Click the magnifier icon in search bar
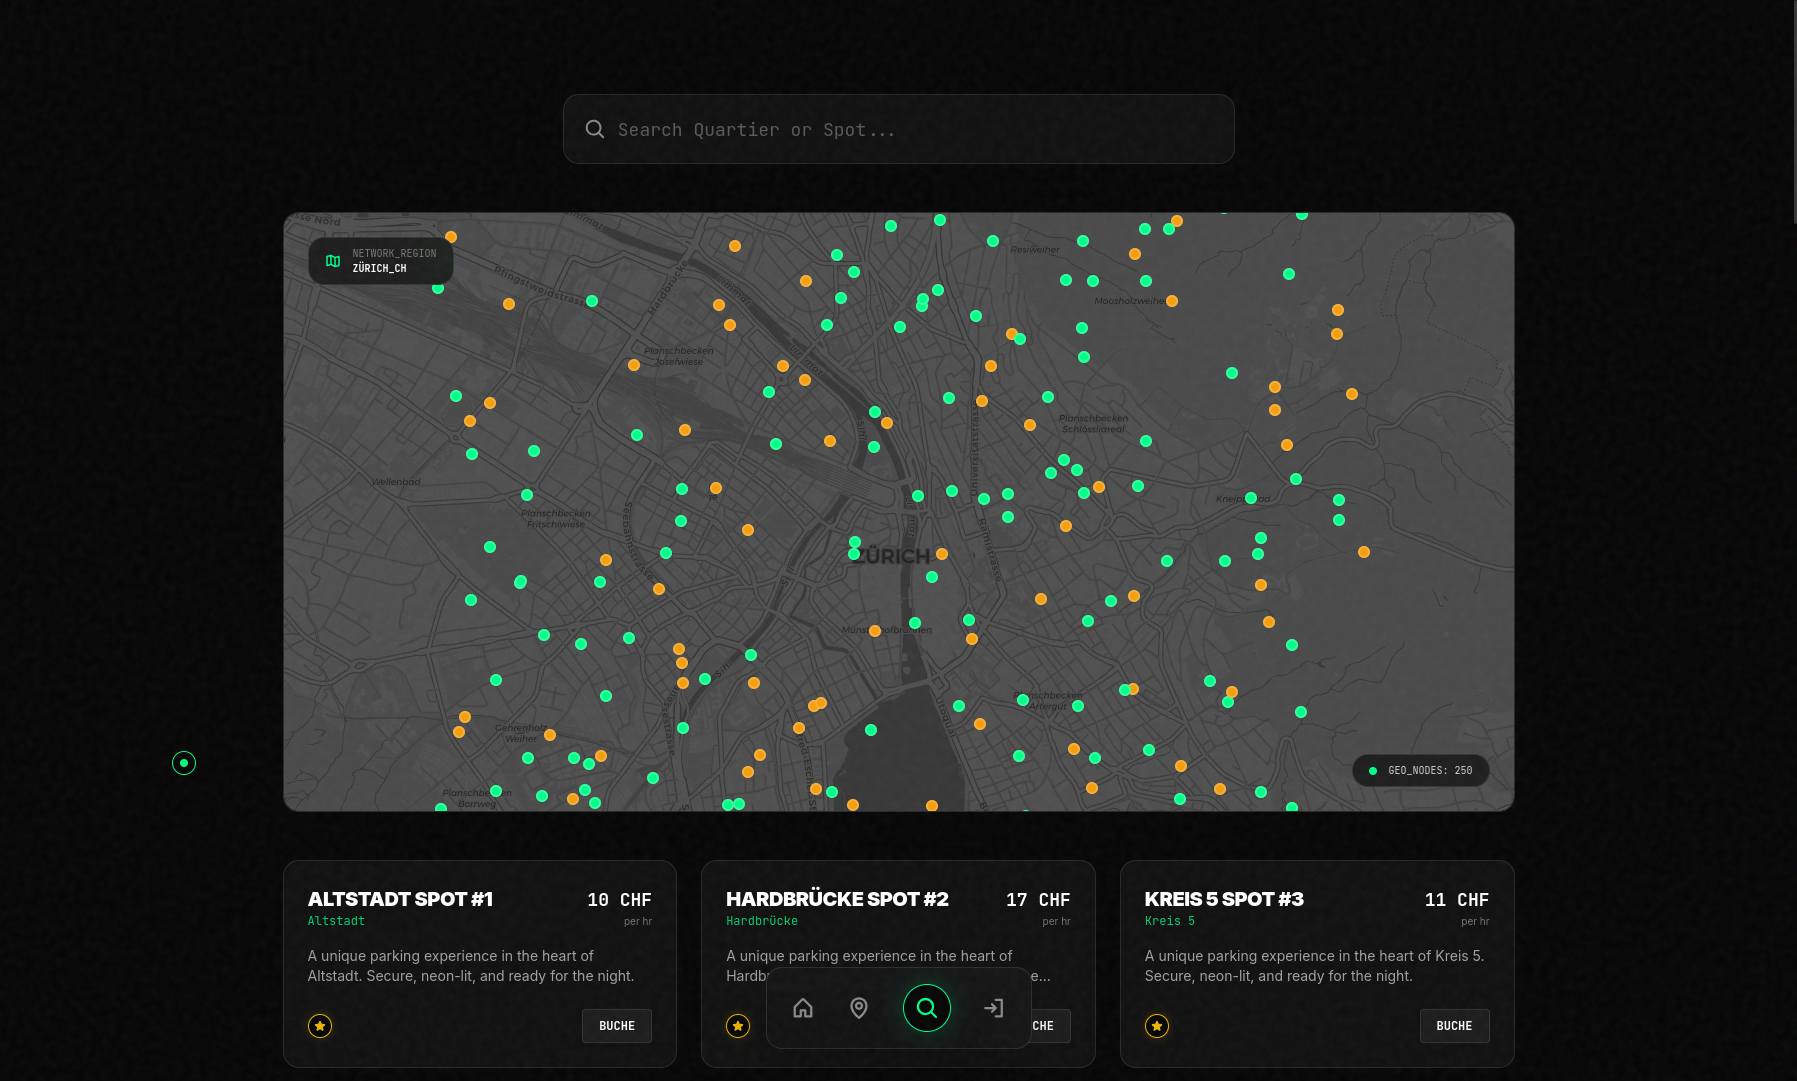Viewport: 1797px width, 1081px height. click(595, 130)
